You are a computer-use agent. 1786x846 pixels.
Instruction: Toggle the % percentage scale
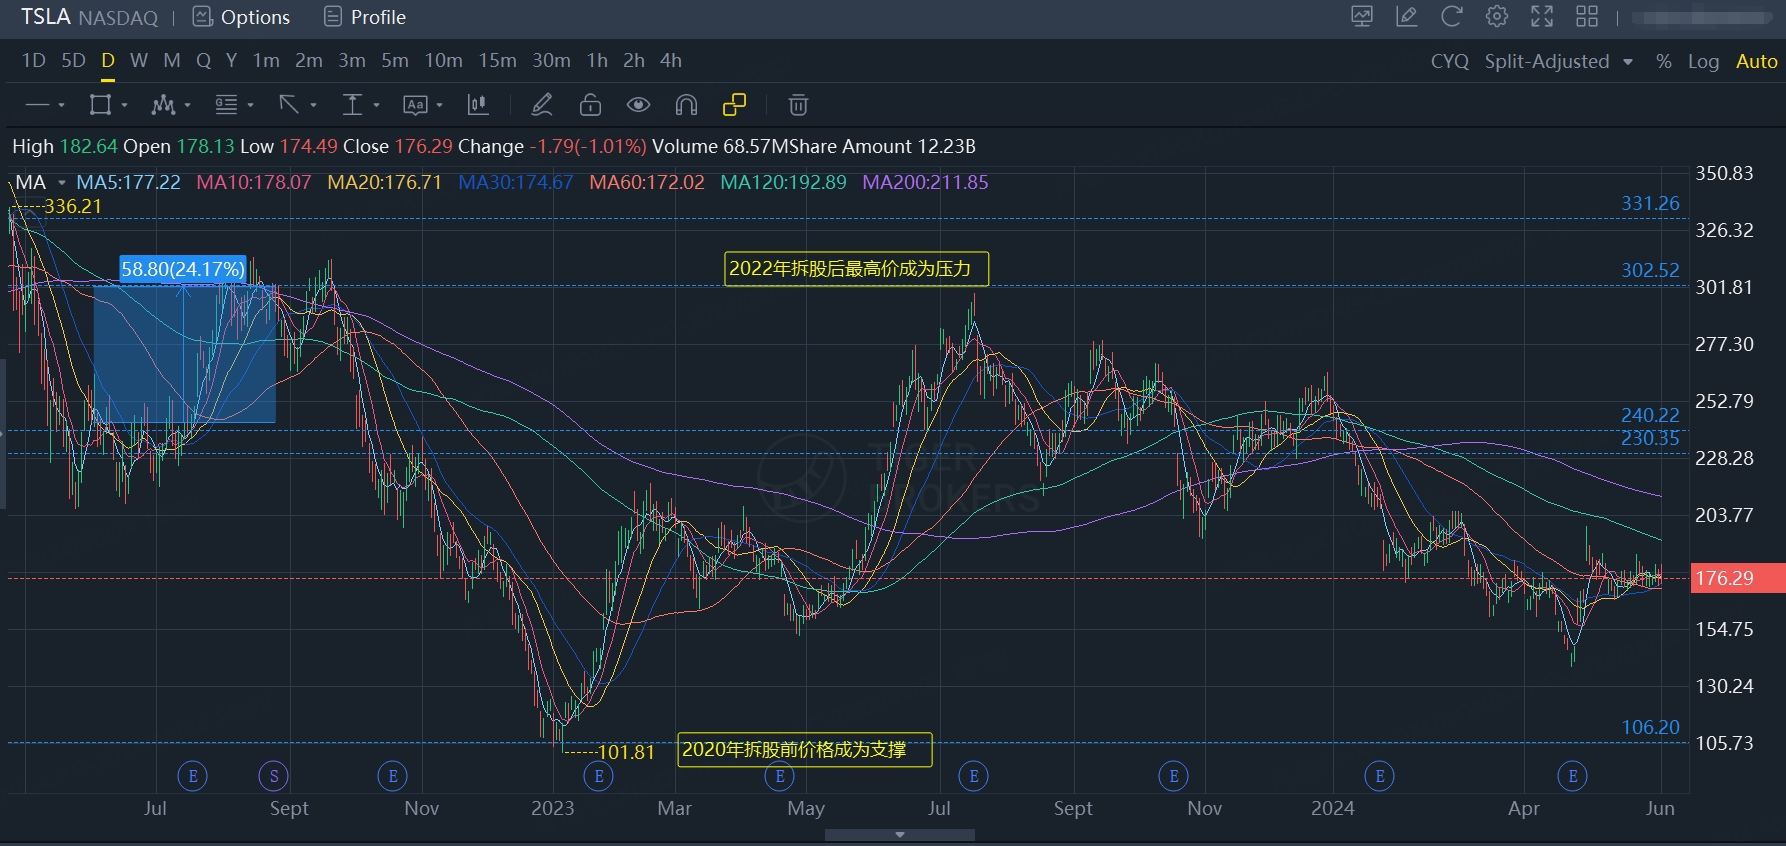point(1663,61)
